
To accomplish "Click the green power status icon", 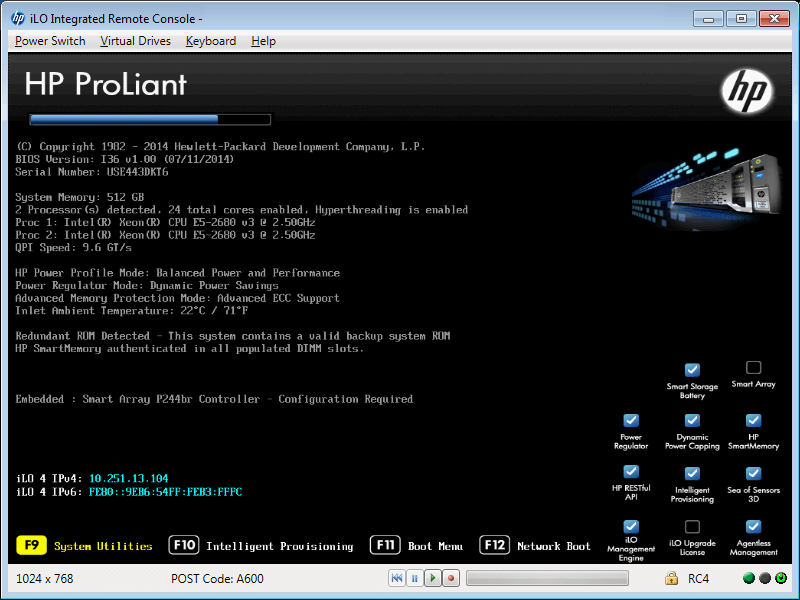I will [x=781, y=578].
